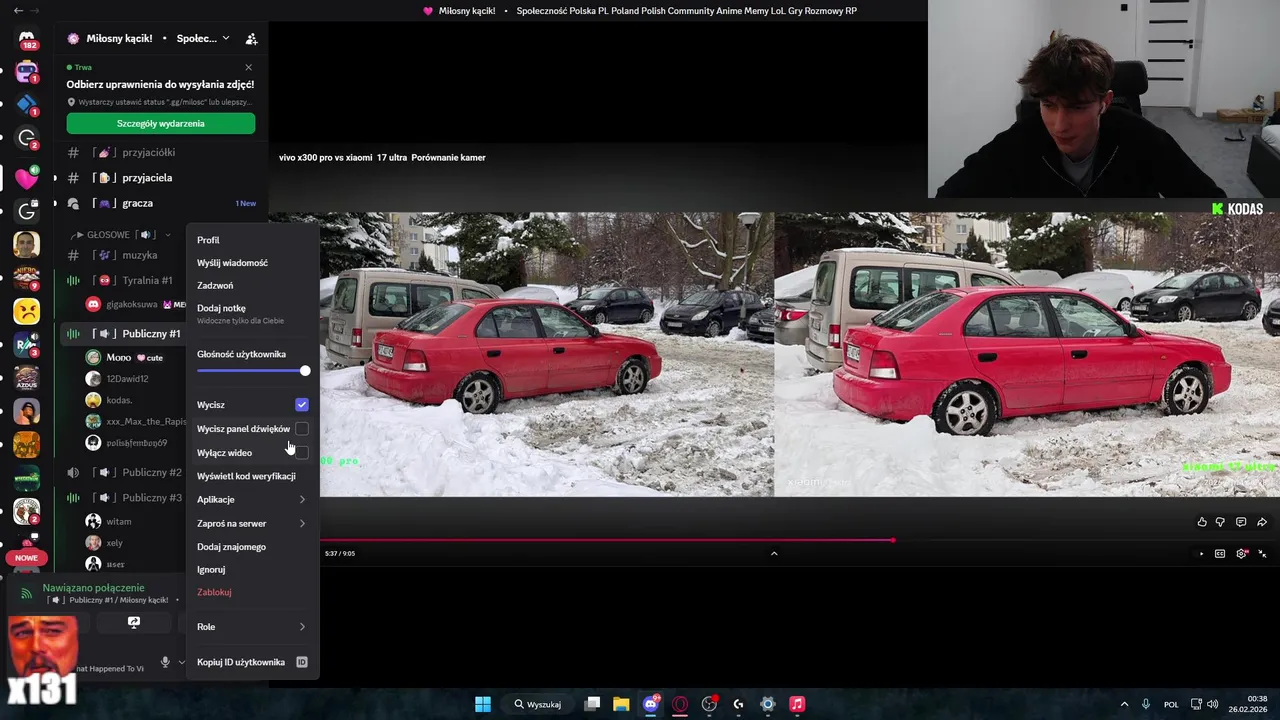The height and width of the screenshot is (720, 1280).
Task: Click the volume icon in system tray
Action: tap(1211, 704)
